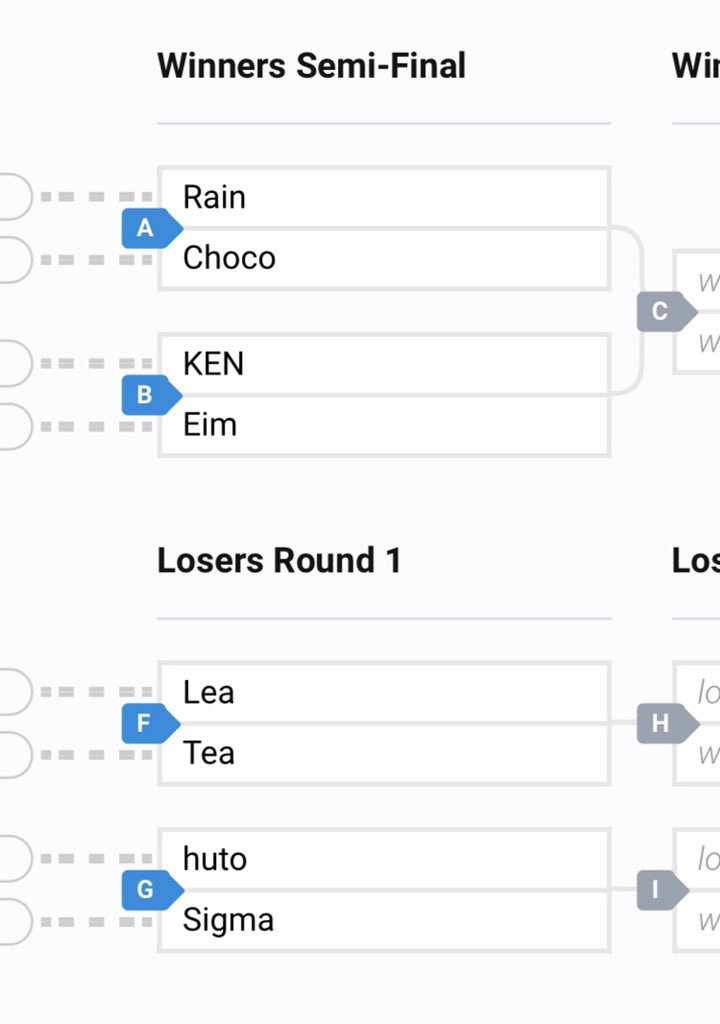Open match A badge marker
Image resolution: width=720 pixels, height=1024 pixels.
(x=152, y=228)
